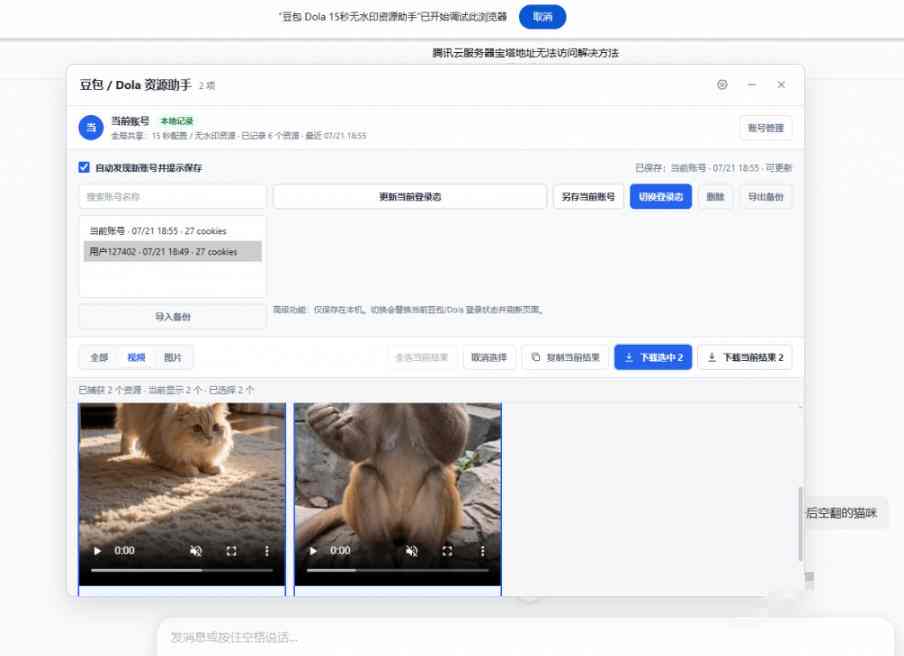The image size is (904, 656).
Task: Click 全选当前结果 button
Action: coord(421,357)
